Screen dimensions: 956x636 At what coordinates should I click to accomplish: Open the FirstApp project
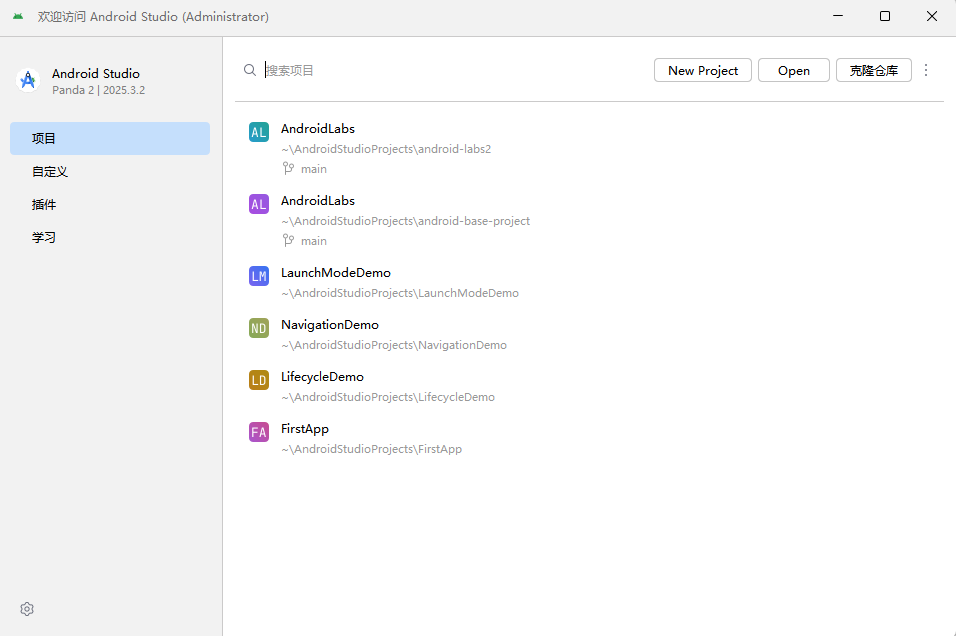point(589,439)
